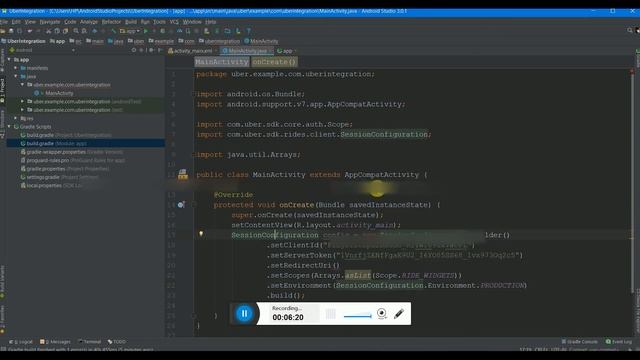Image resolution: width=640 pixels, height=360 pixels.
Task: Expand the androidTest package node
Action: pos(22,101)
